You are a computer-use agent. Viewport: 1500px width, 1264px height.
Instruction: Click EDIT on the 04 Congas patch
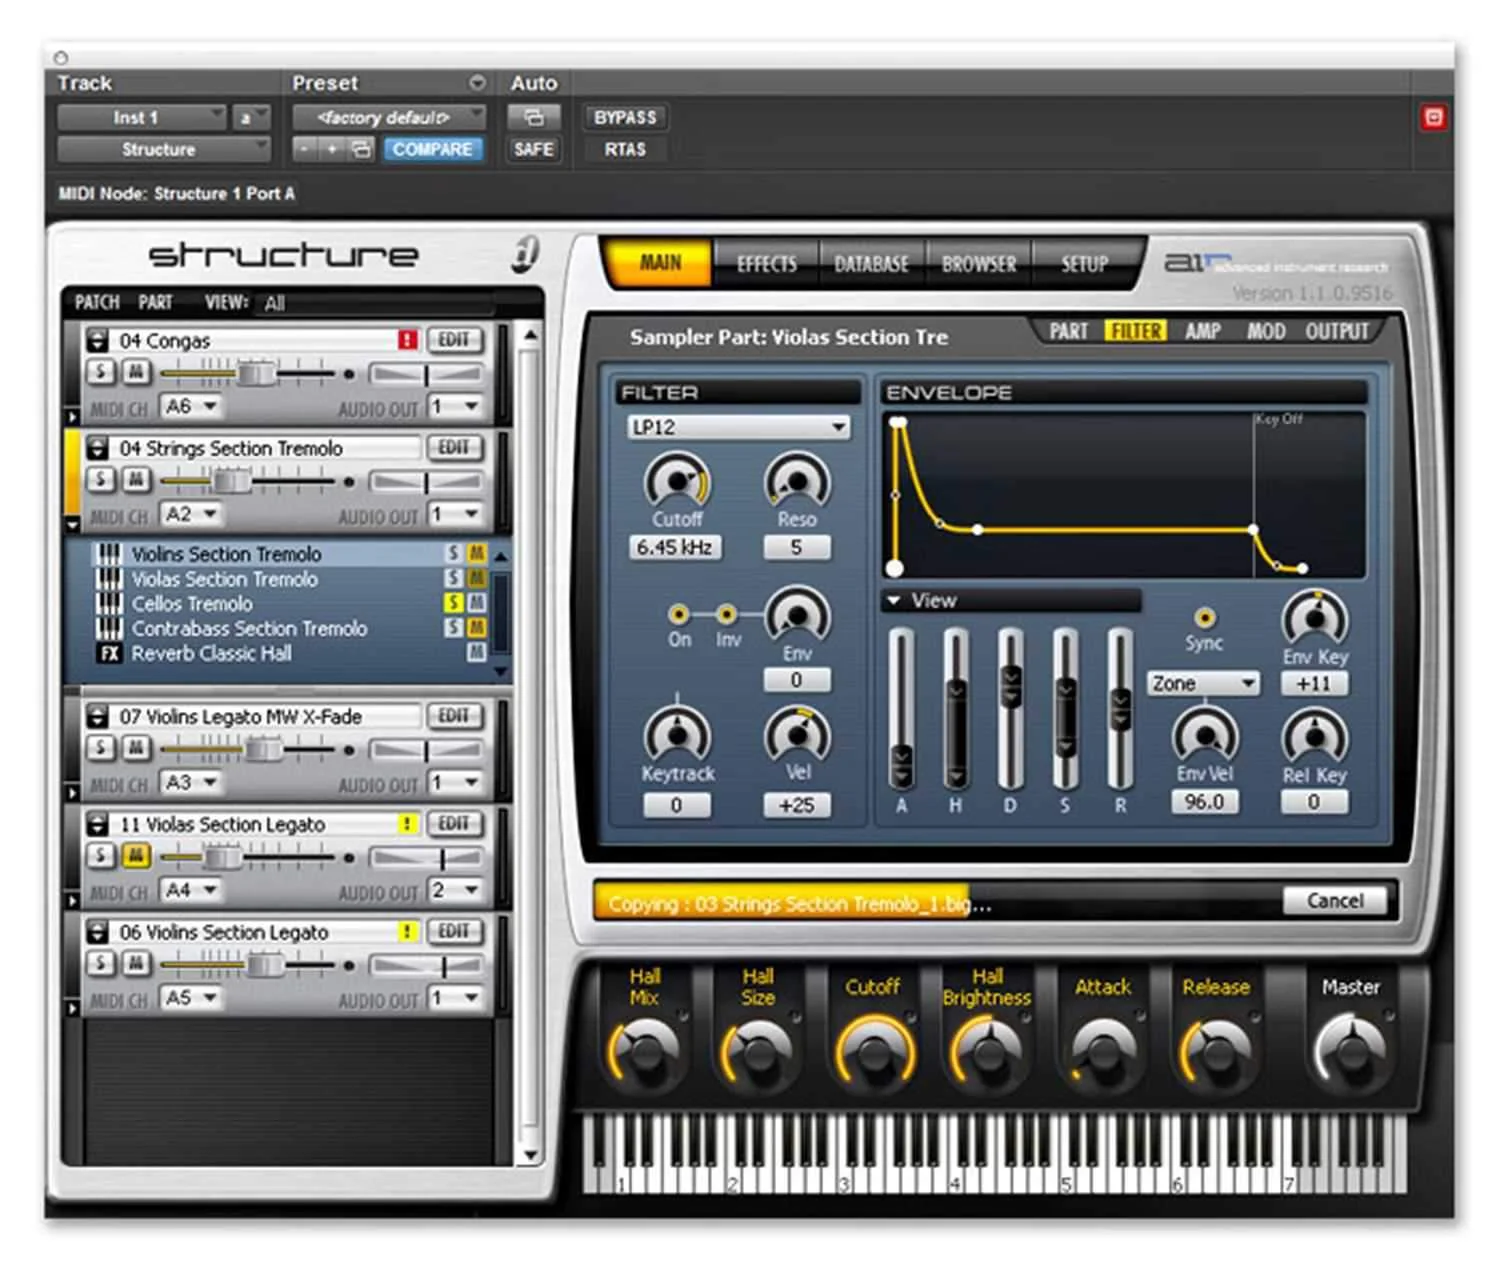tap(454, 340)
